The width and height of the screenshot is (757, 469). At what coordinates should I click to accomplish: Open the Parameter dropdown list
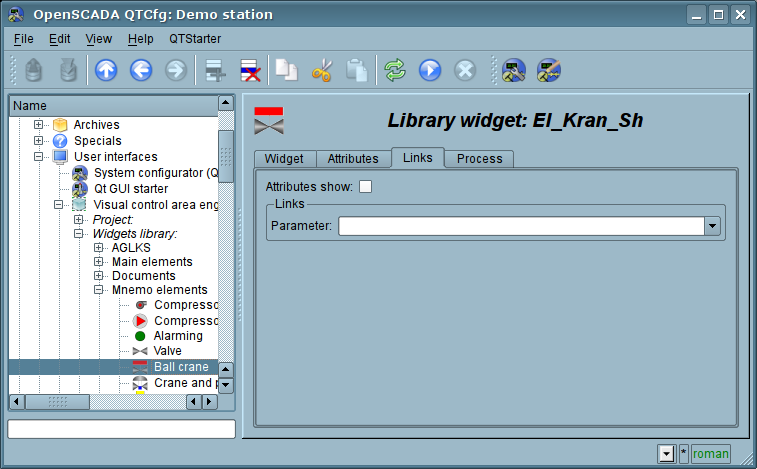712,226
